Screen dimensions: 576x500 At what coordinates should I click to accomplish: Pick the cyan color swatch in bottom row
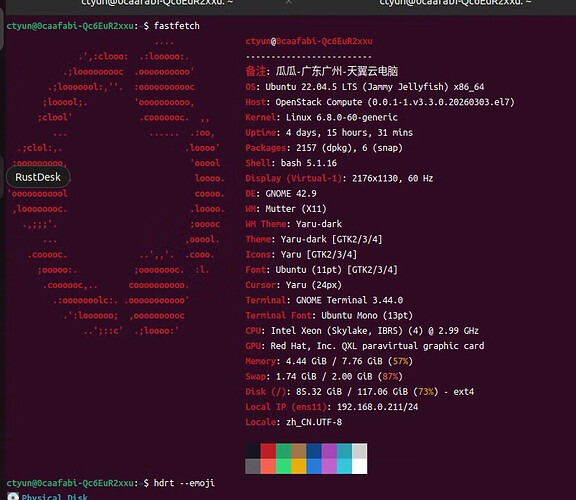click(x=344, y=466)
